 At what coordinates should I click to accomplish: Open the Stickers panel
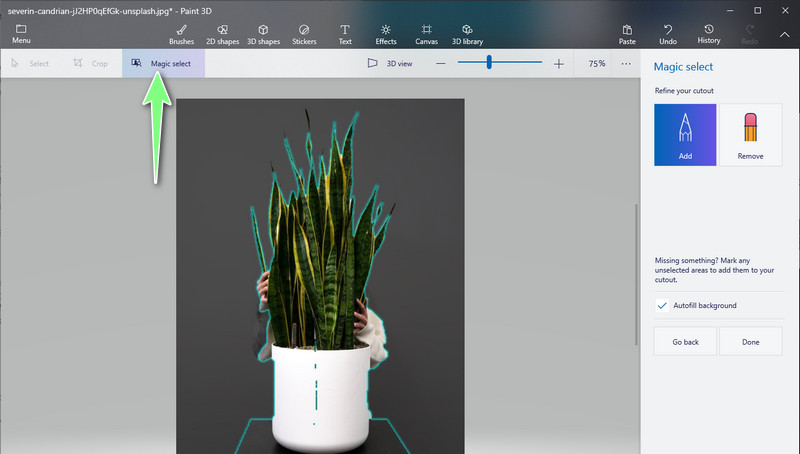pyautogui.click(x=304, y=34)
